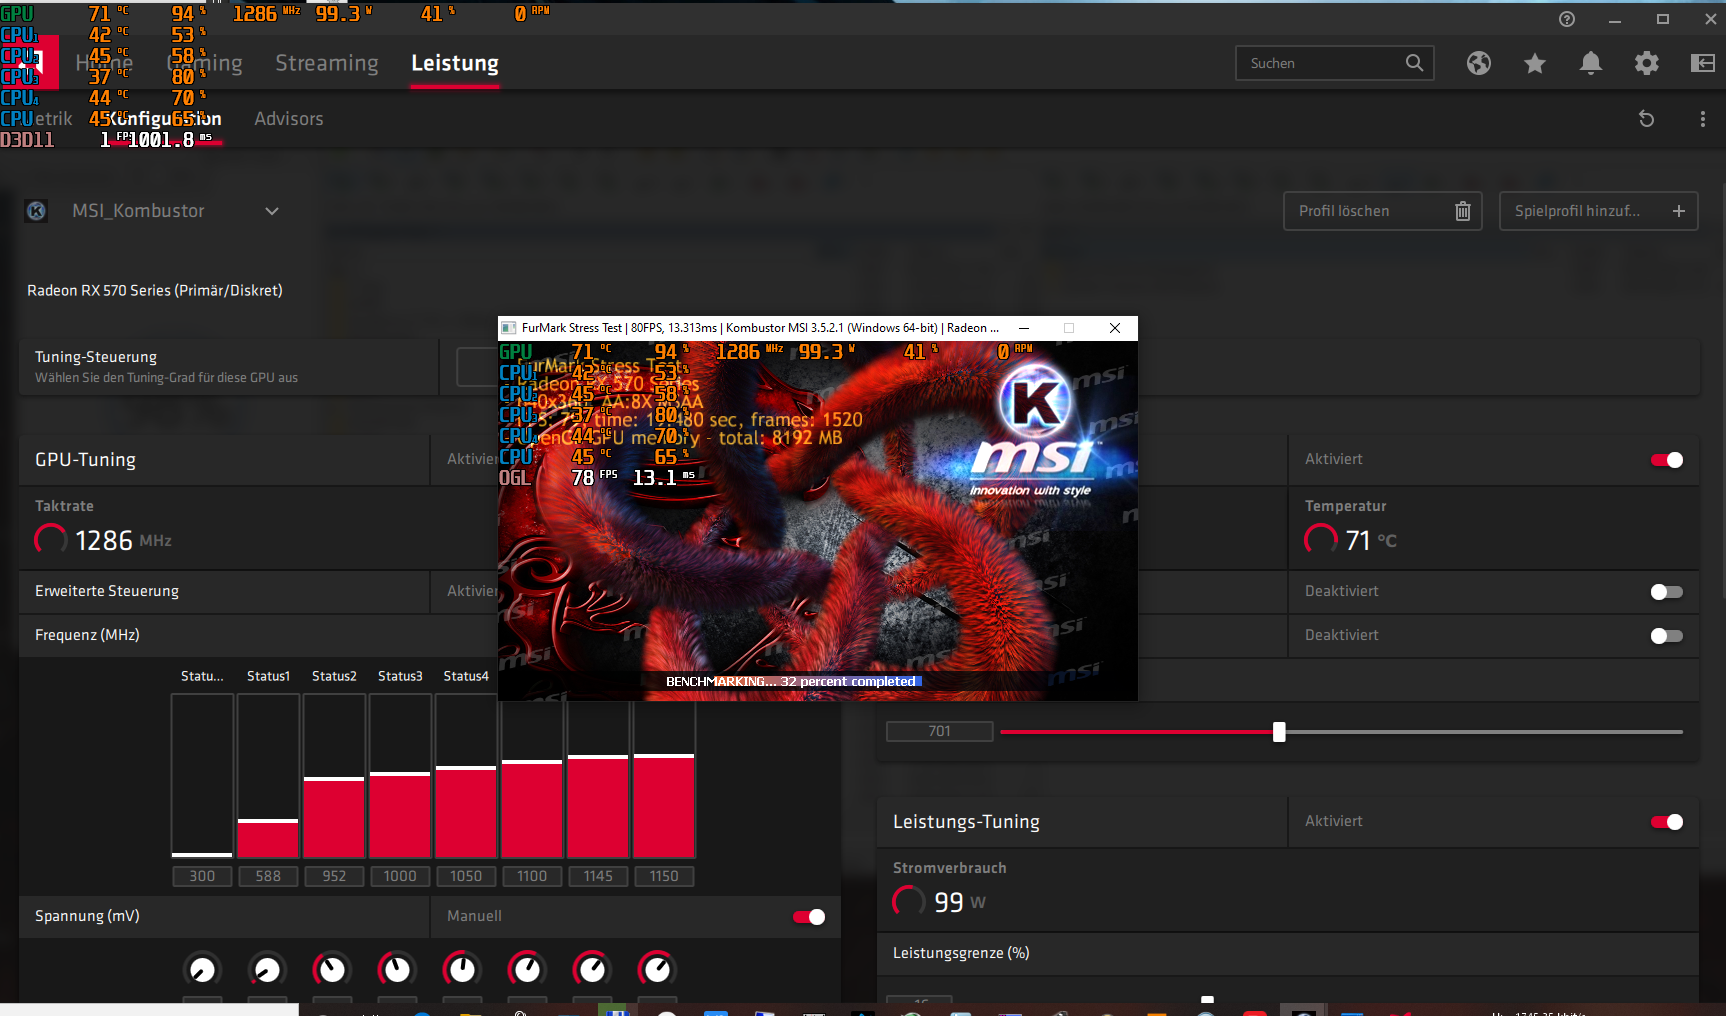Click the slider handle next to 701

click(x=1279, y=732)
